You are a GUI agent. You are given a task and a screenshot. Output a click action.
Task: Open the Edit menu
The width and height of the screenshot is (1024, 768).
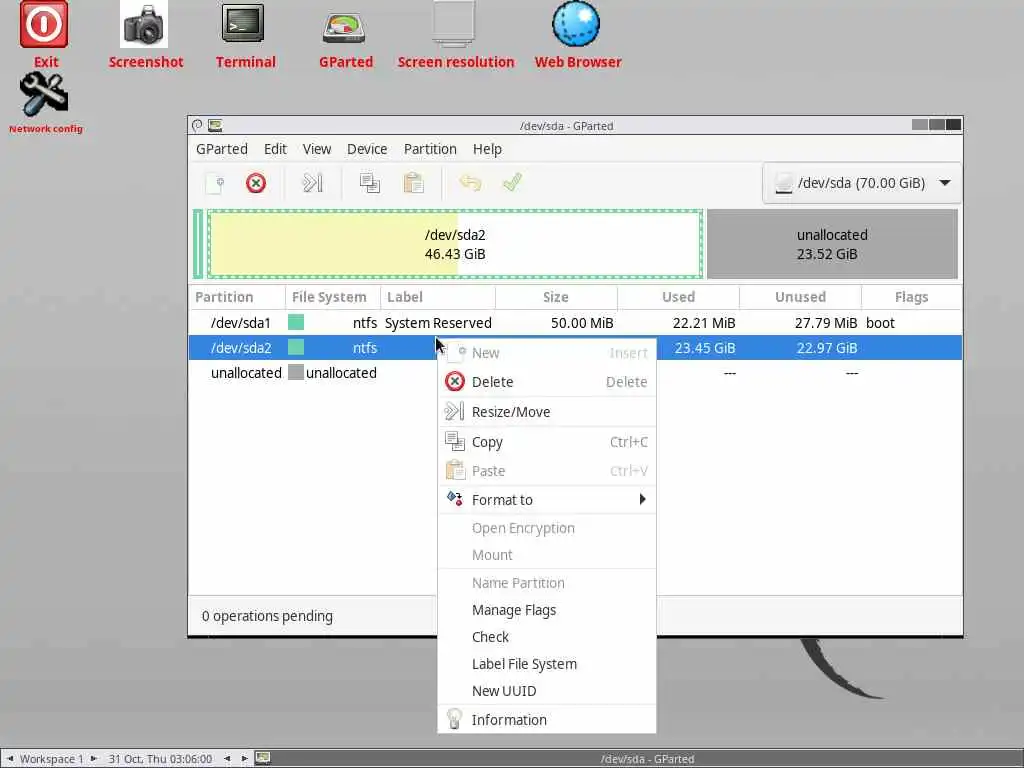(275, 149)
